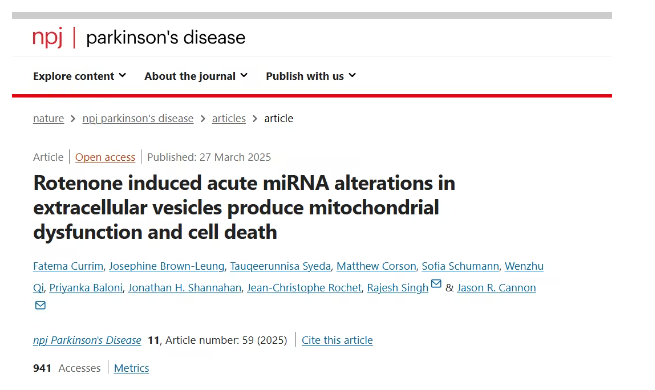This screenshot has height=390, width=655.
Task: Expand the Explore content dropdown
Action: pyautogui.click(x=79, y=76)
